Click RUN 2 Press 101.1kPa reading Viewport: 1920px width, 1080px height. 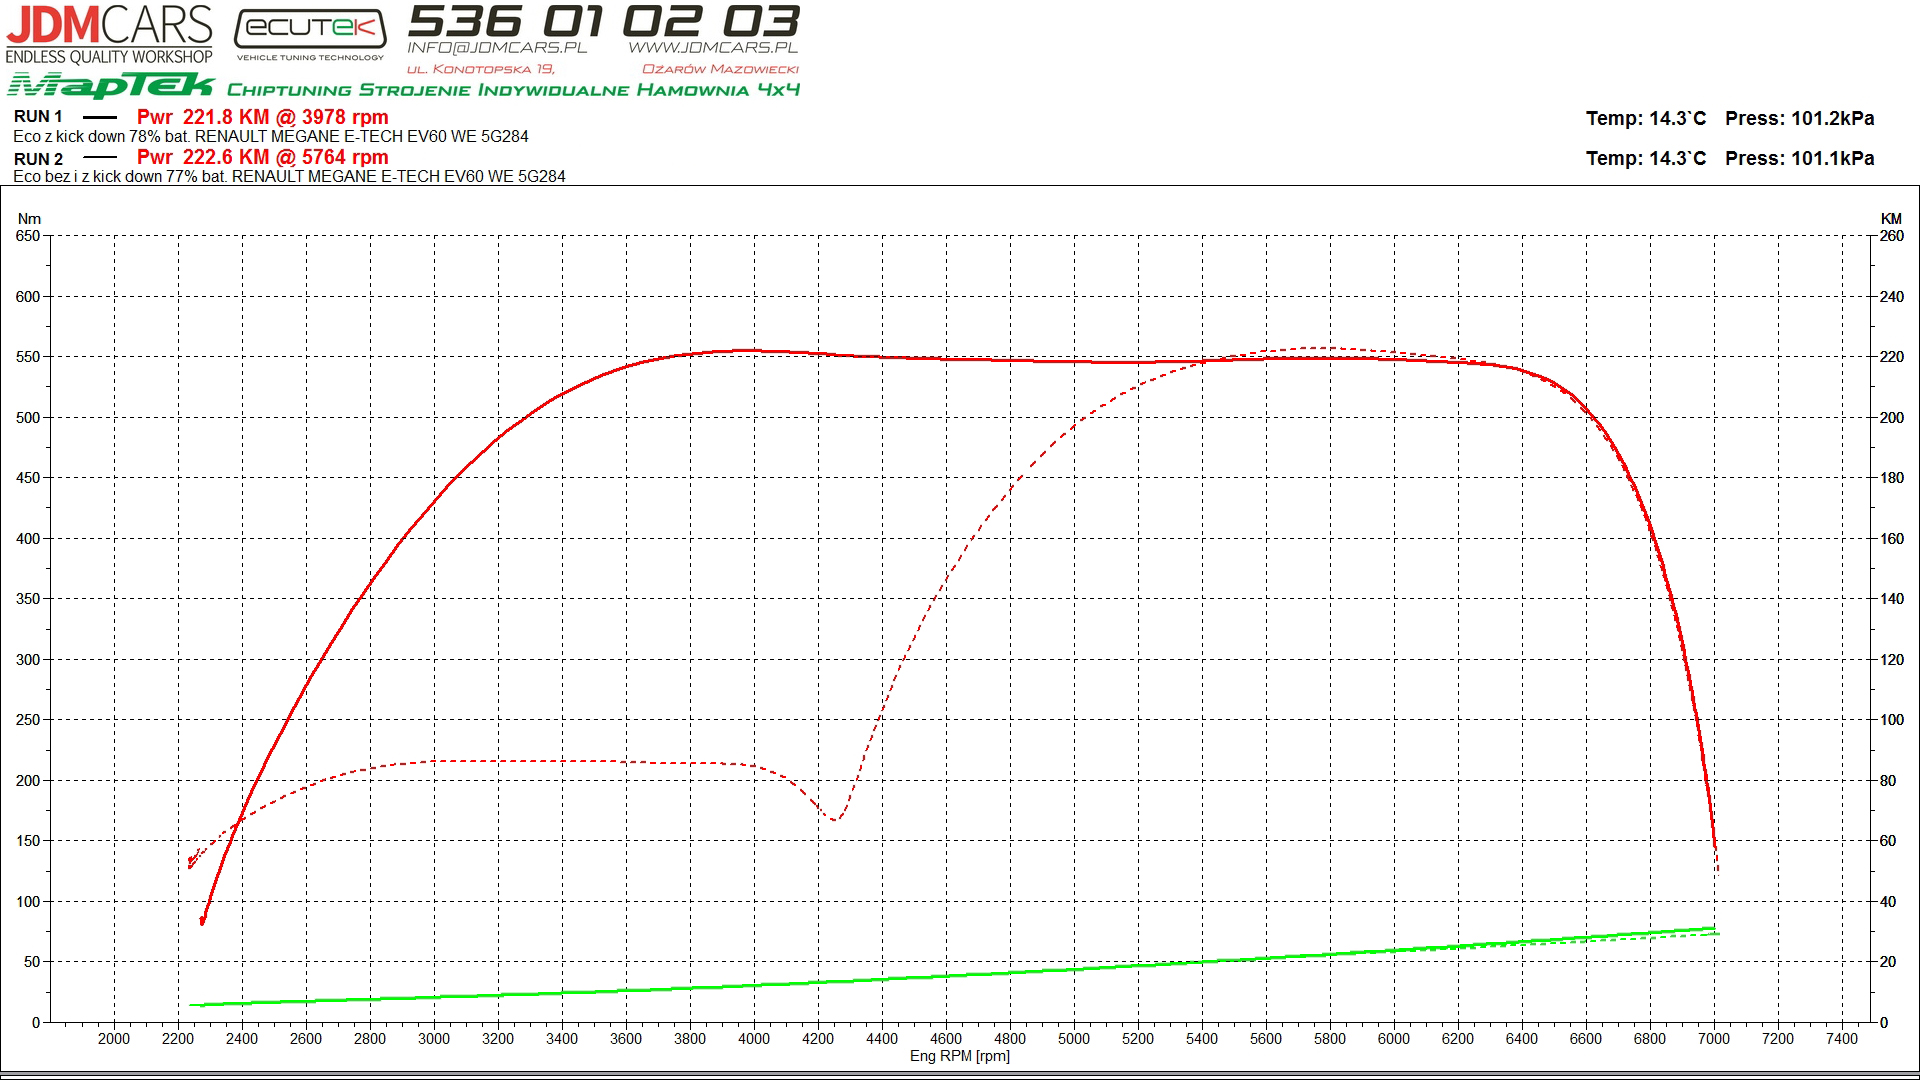(x=1799, y=159)
